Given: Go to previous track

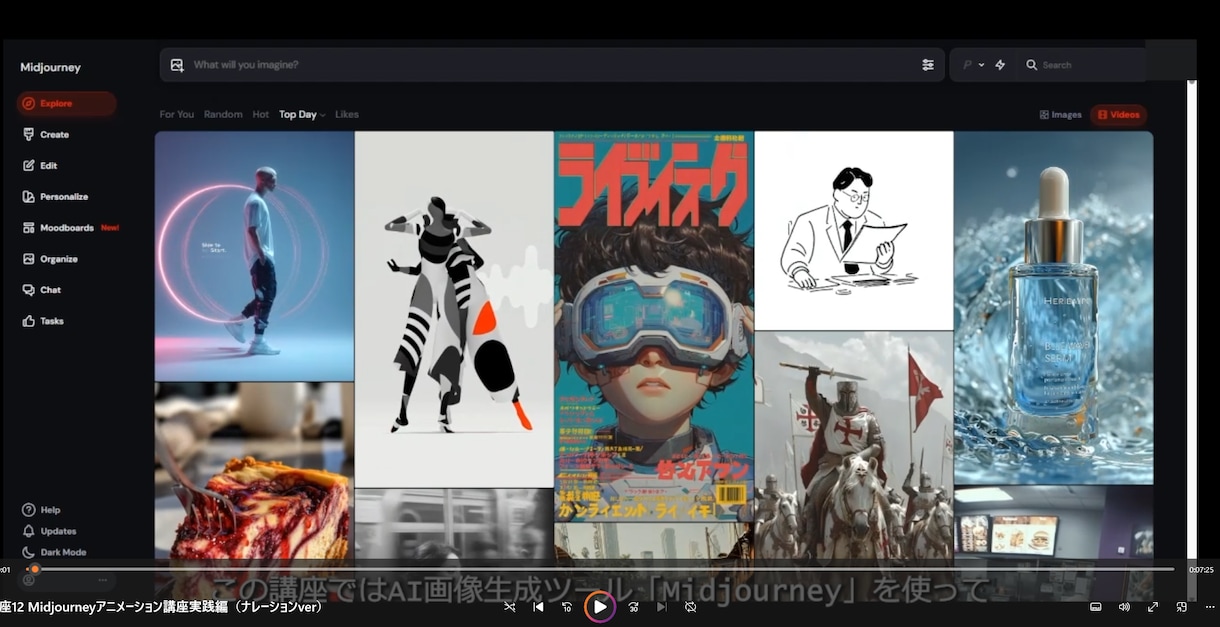Looking at the screenshot, I should 538,606.
